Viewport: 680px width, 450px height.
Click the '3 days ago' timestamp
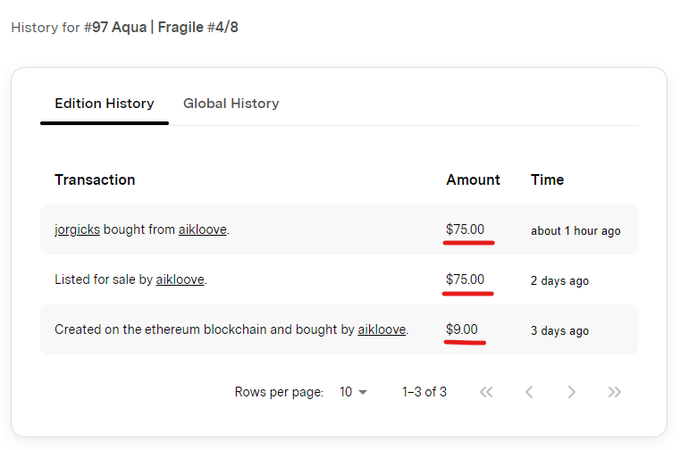pos(559,330)
